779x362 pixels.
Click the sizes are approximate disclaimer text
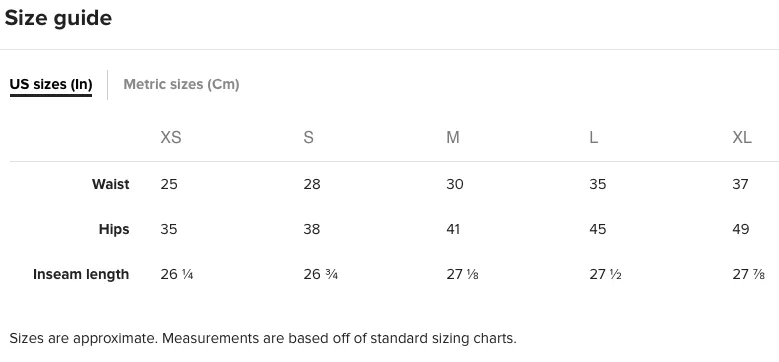click(263, 339)
